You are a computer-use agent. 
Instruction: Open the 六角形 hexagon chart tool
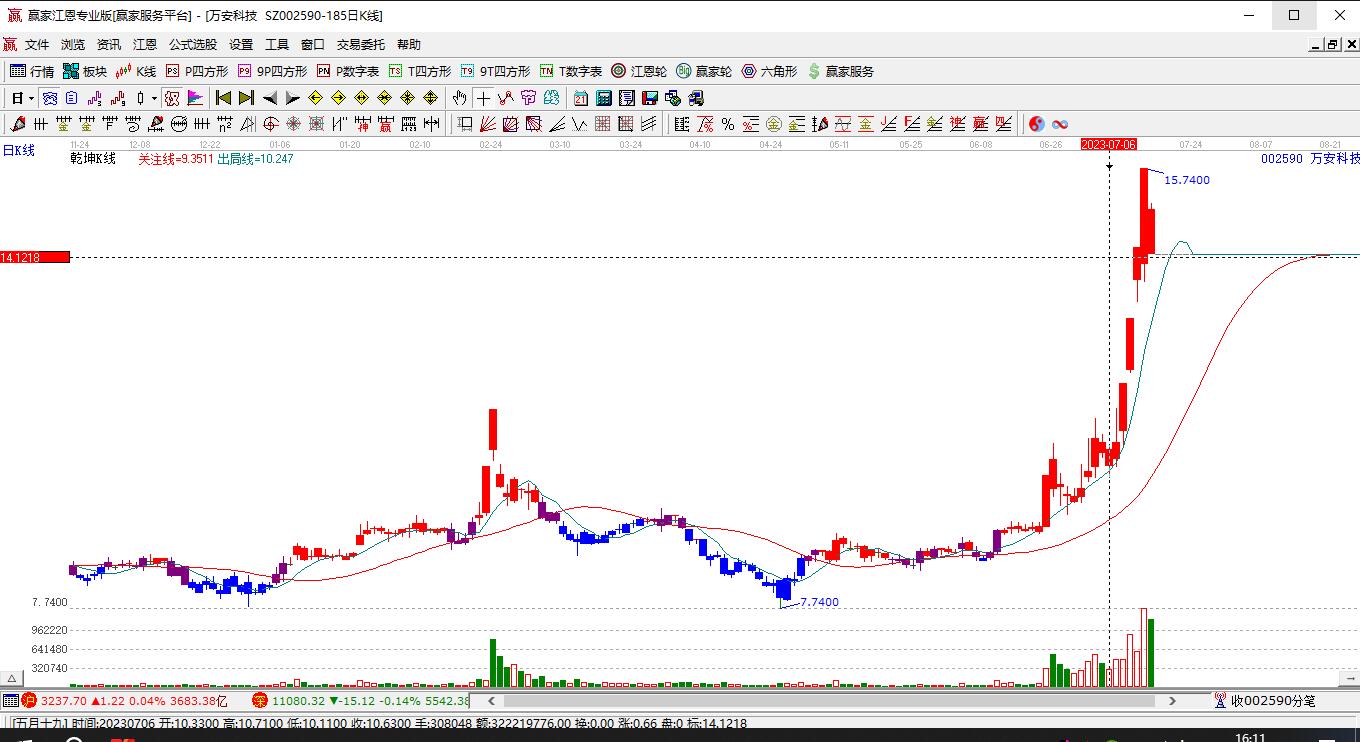point(769,71)
